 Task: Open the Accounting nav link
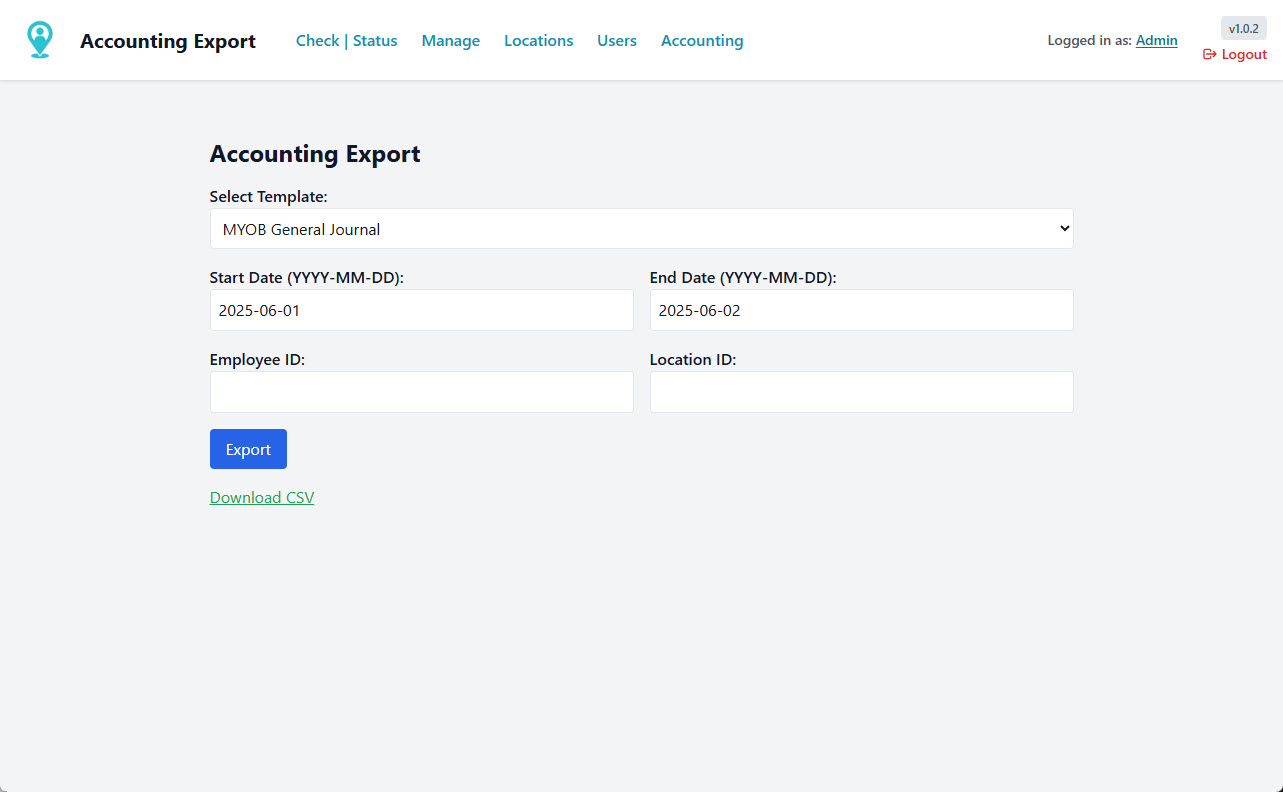[702, 41]
